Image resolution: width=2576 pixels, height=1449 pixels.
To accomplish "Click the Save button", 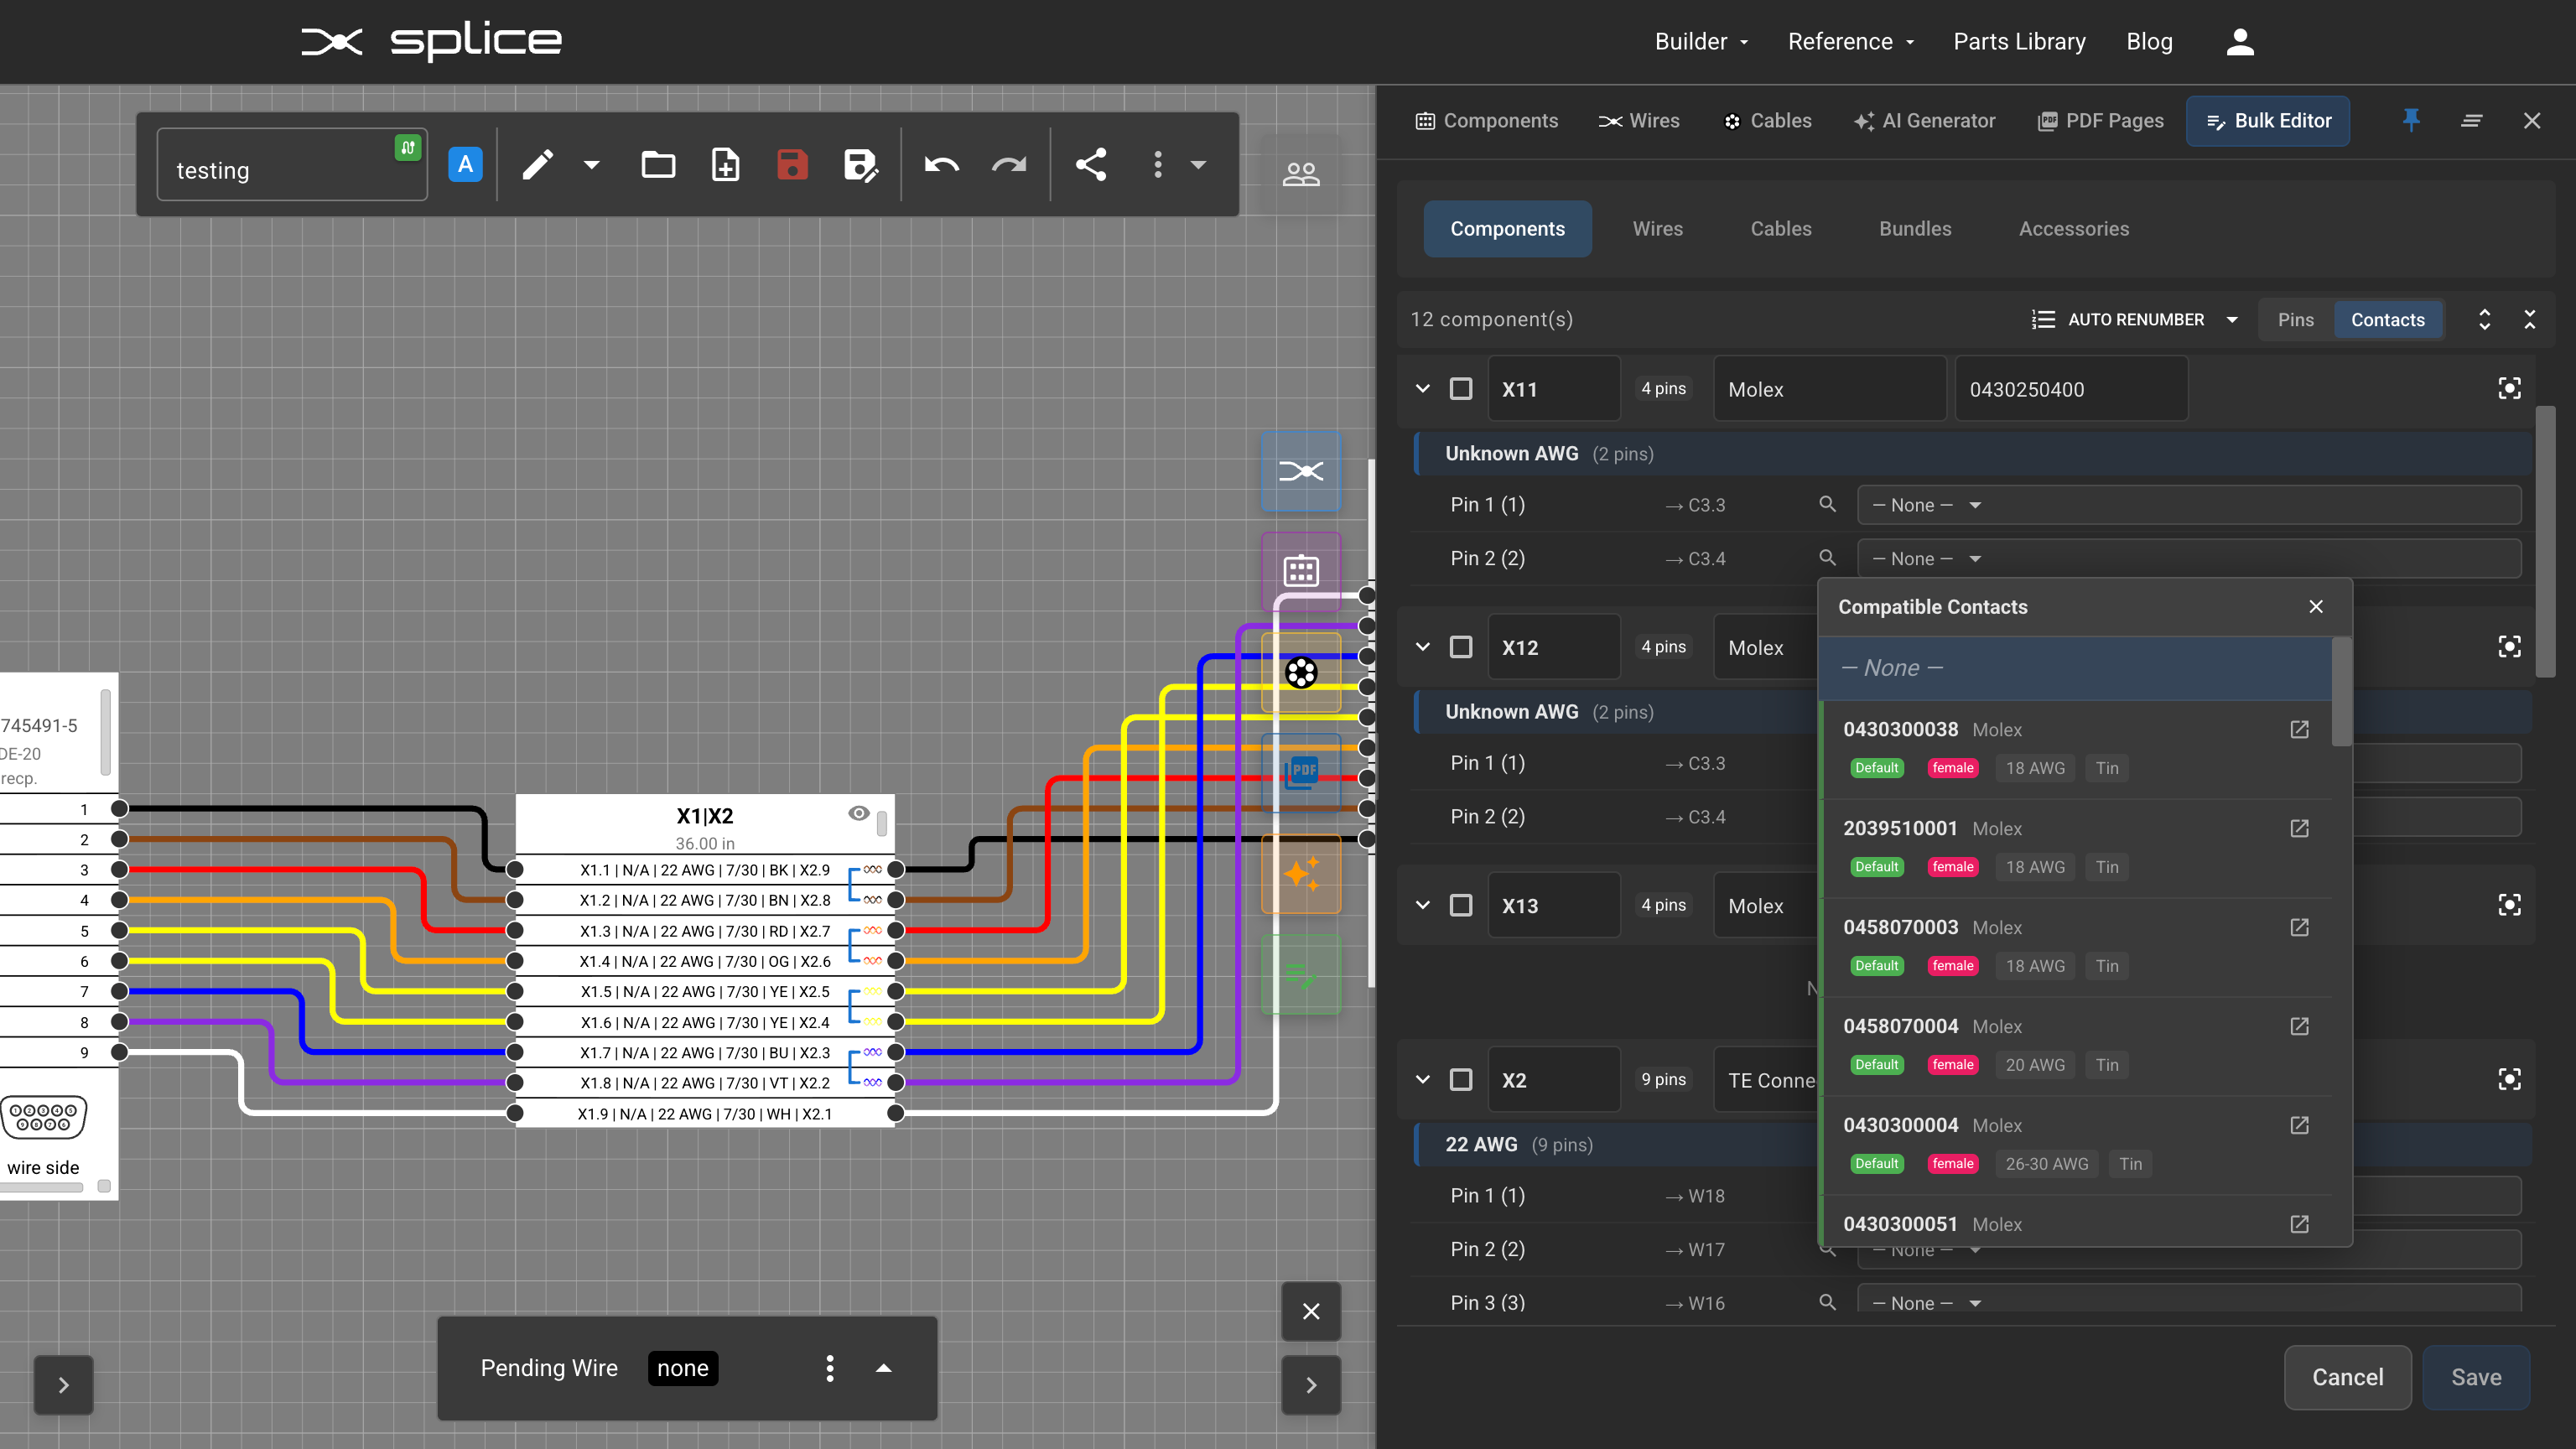I will (2477, 1377).
